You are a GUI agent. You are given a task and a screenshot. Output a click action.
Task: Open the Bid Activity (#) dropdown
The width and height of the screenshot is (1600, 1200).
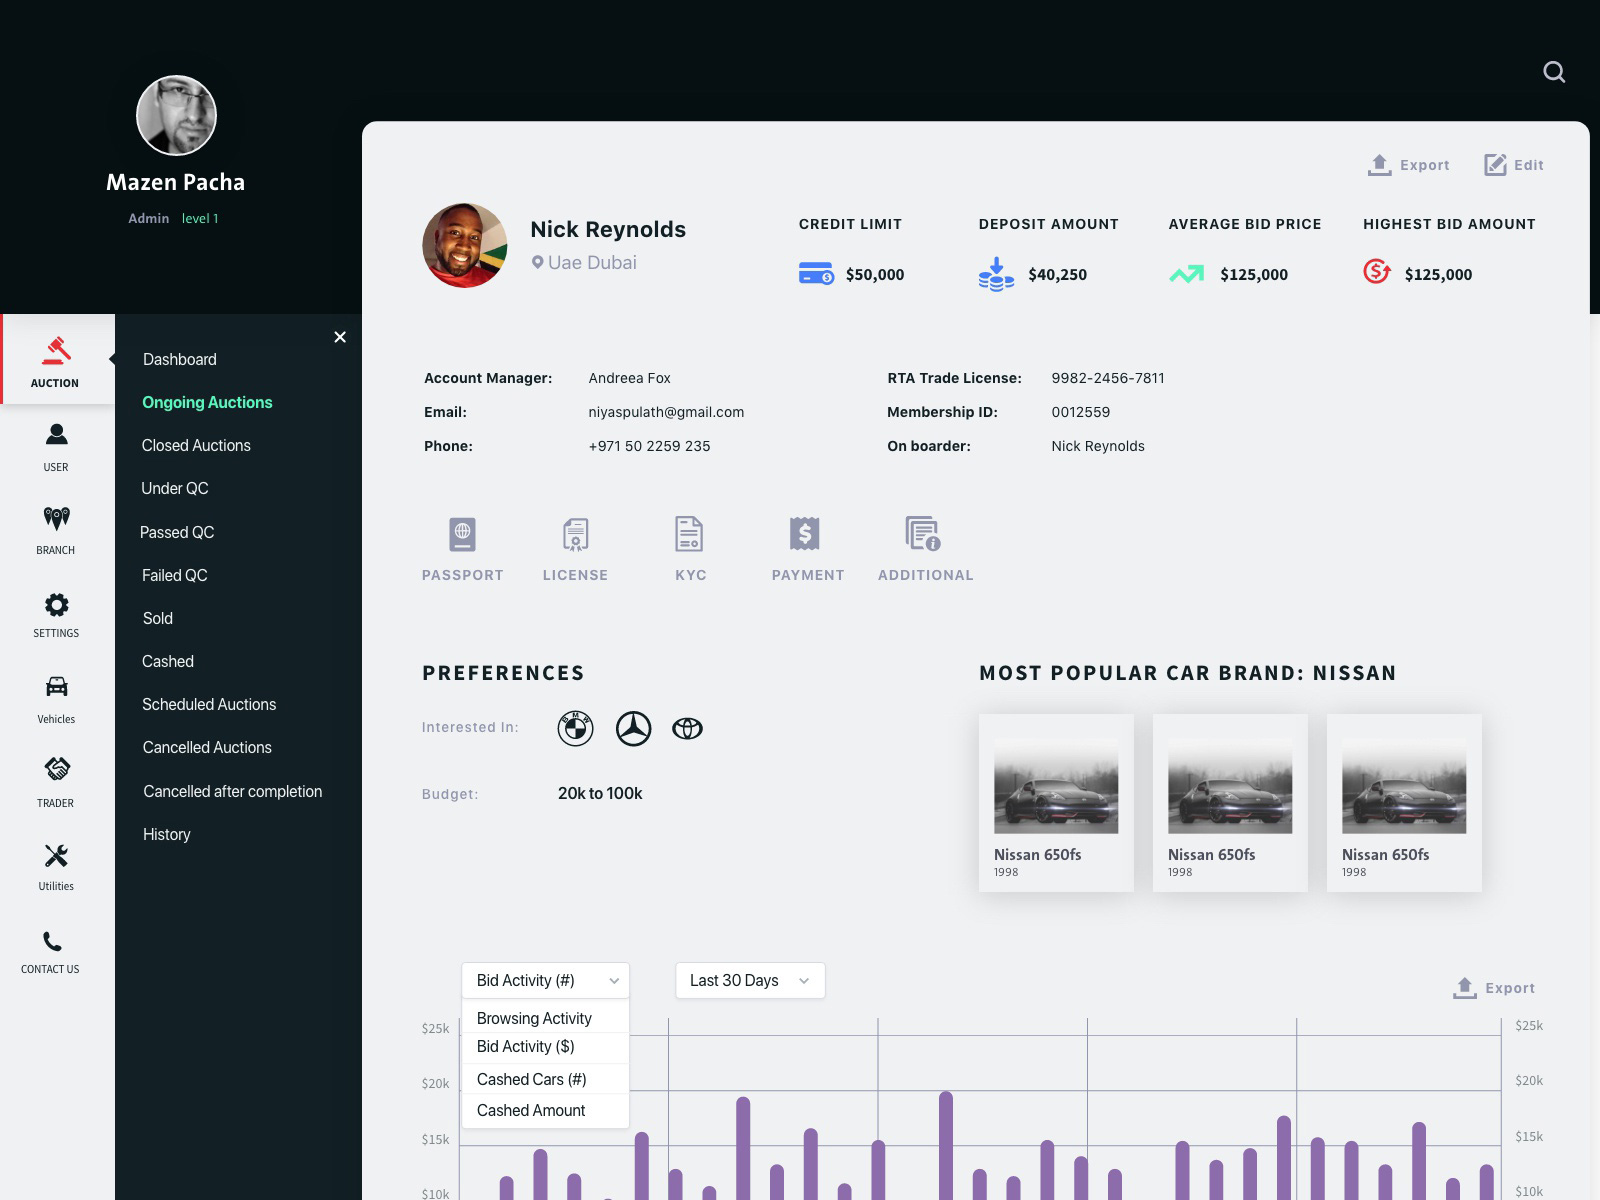pyautogui.click(x=545, y=980)
